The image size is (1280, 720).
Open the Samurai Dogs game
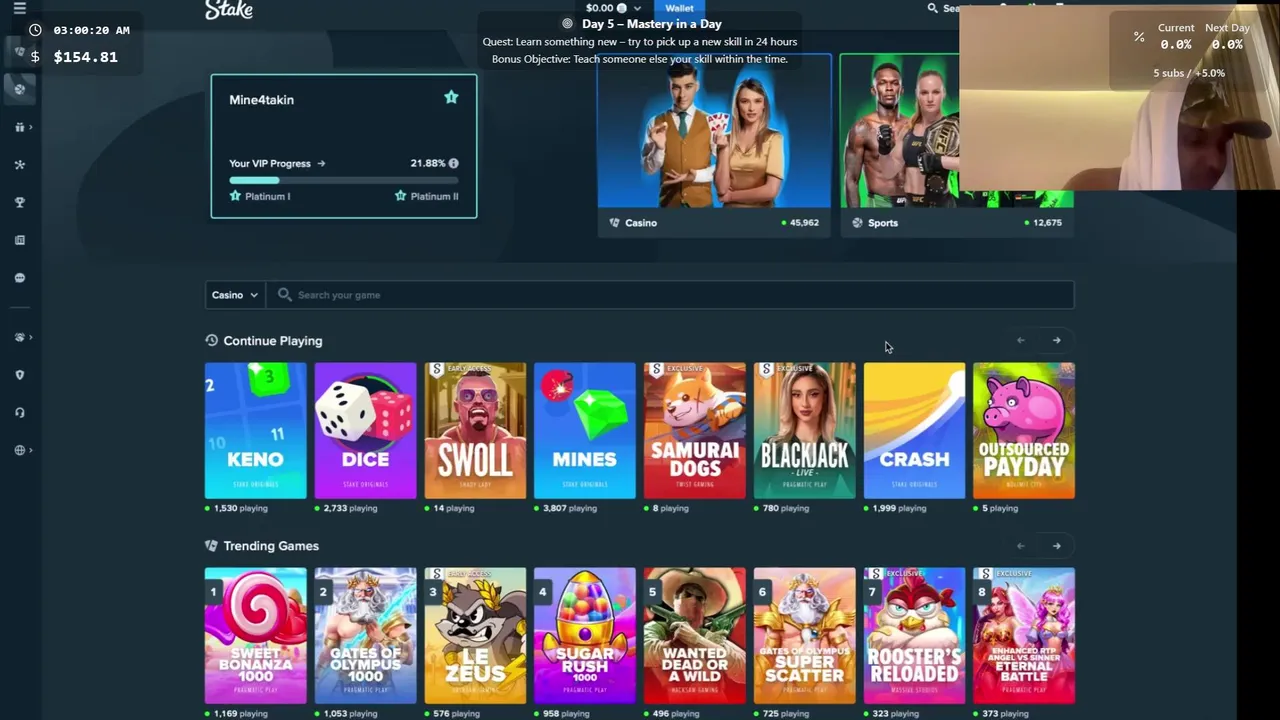point(695,430)
